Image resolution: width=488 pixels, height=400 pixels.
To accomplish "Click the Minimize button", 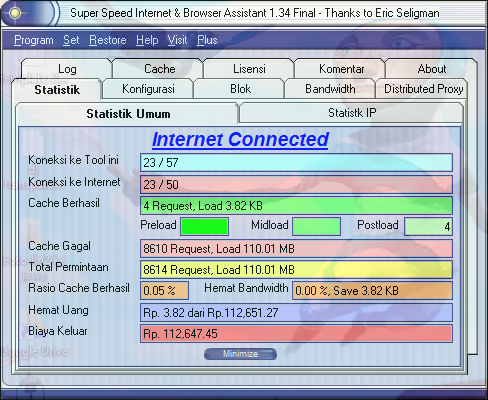I will pyautogui.click(x=240, y=354).
